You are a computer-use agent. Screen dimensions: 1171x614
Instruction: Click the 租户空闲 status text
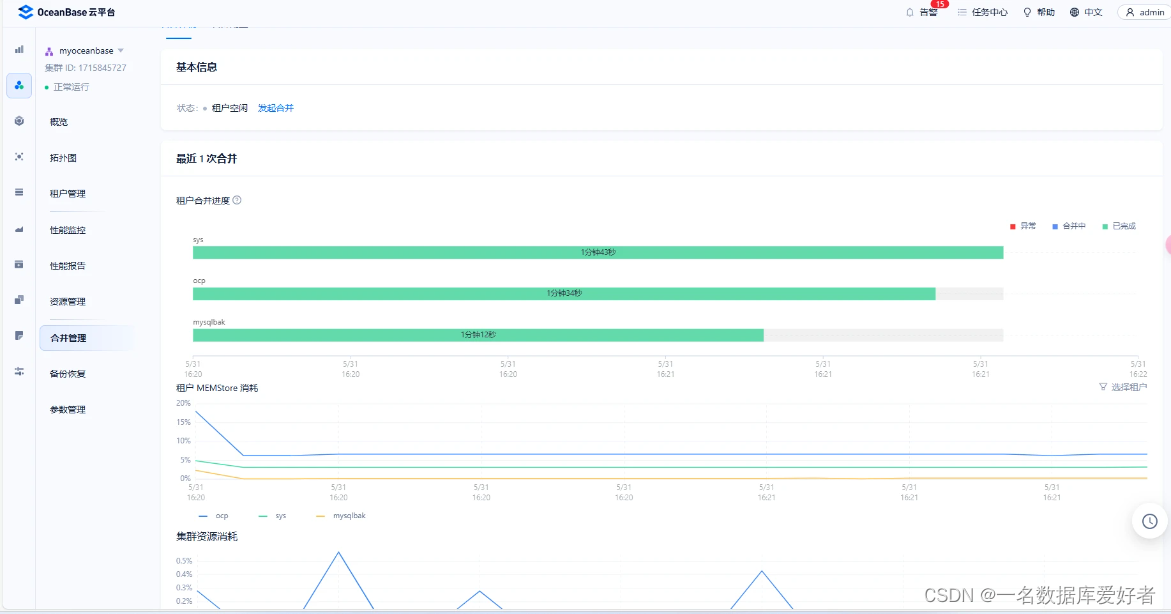coord(229,108)
